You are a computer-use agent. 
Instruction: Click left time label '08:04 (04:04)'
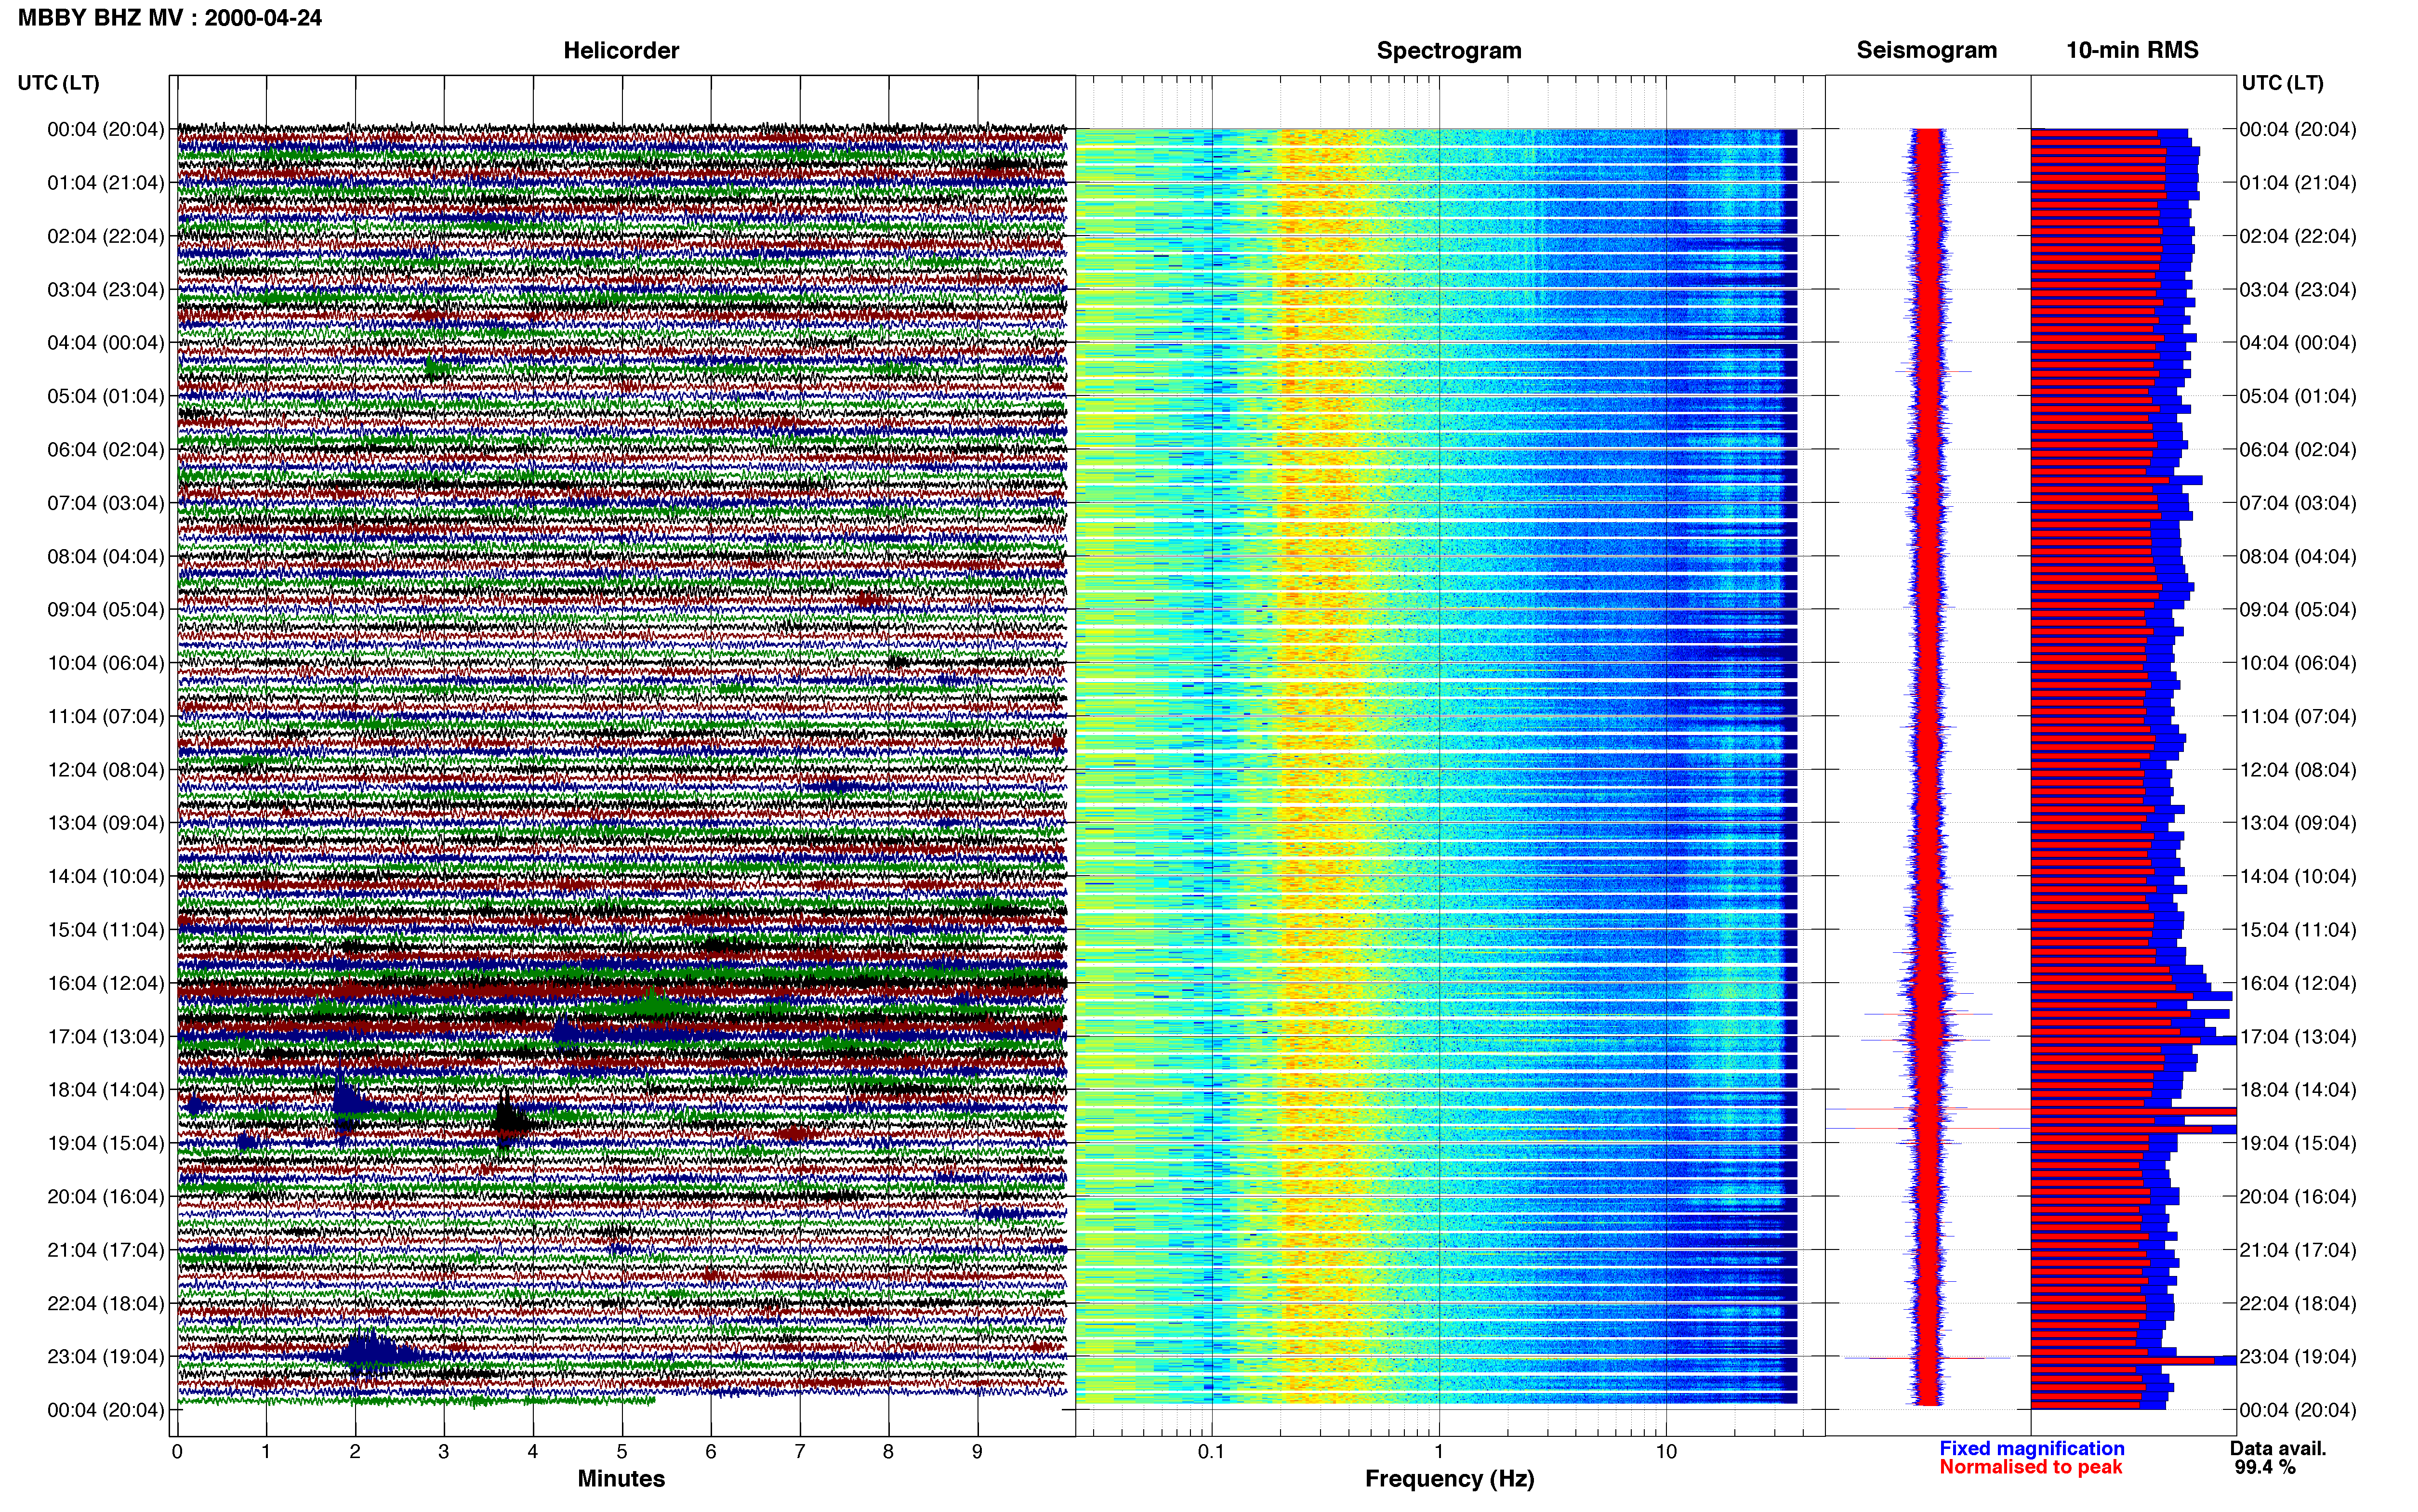point(106,556)
